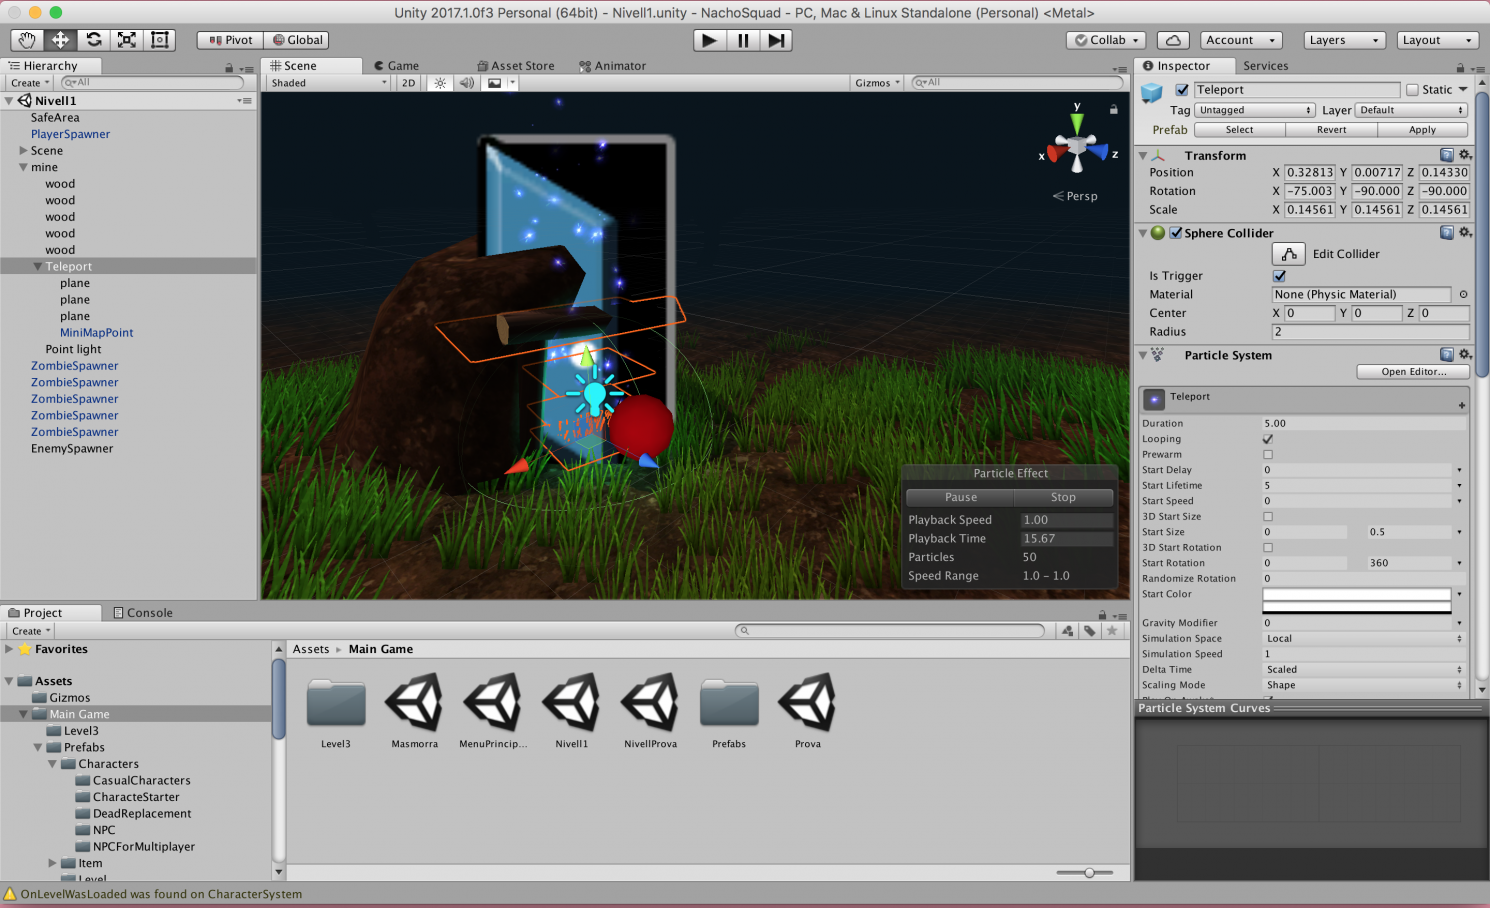The width and height of the screenshot is (1490, 908).
Task: Enable the Prewarm checkbox
Action: (x=1268, y=455)
